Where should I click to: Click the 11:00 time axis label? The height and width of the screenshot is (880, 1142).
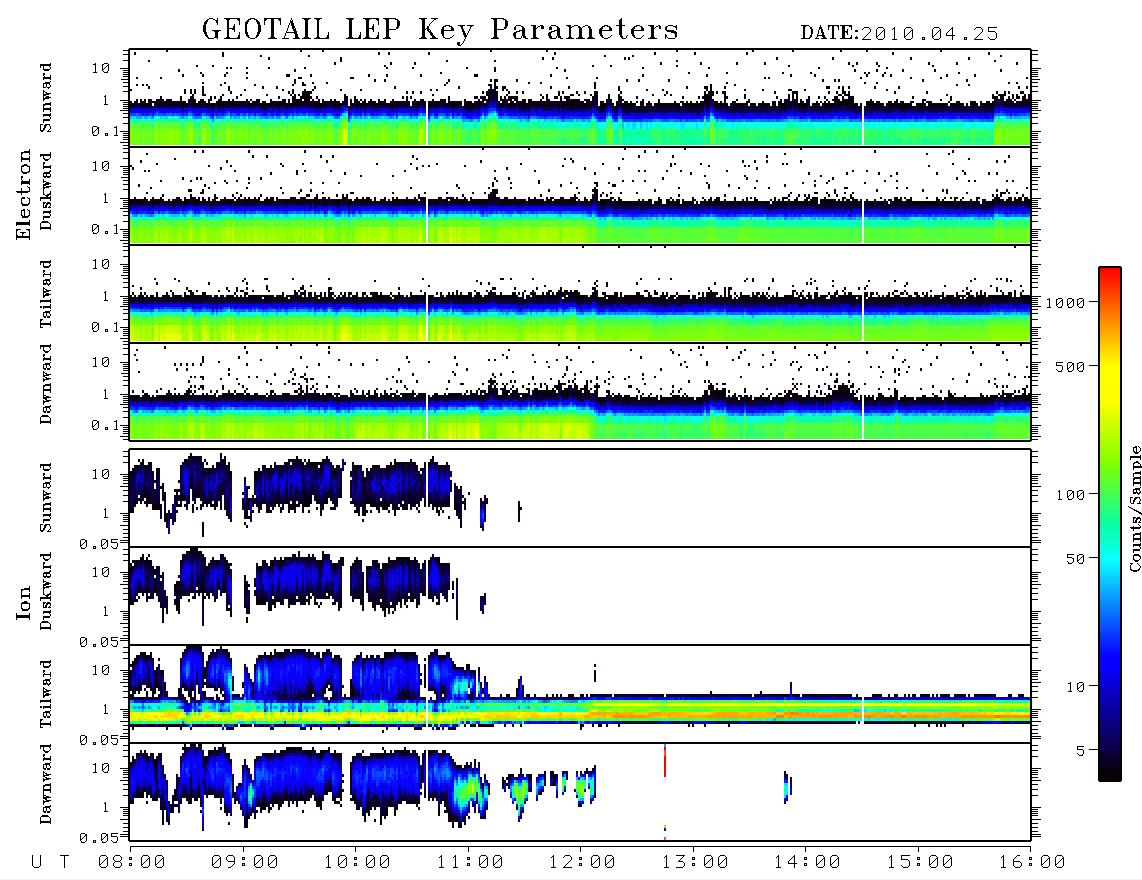(470, 863)
